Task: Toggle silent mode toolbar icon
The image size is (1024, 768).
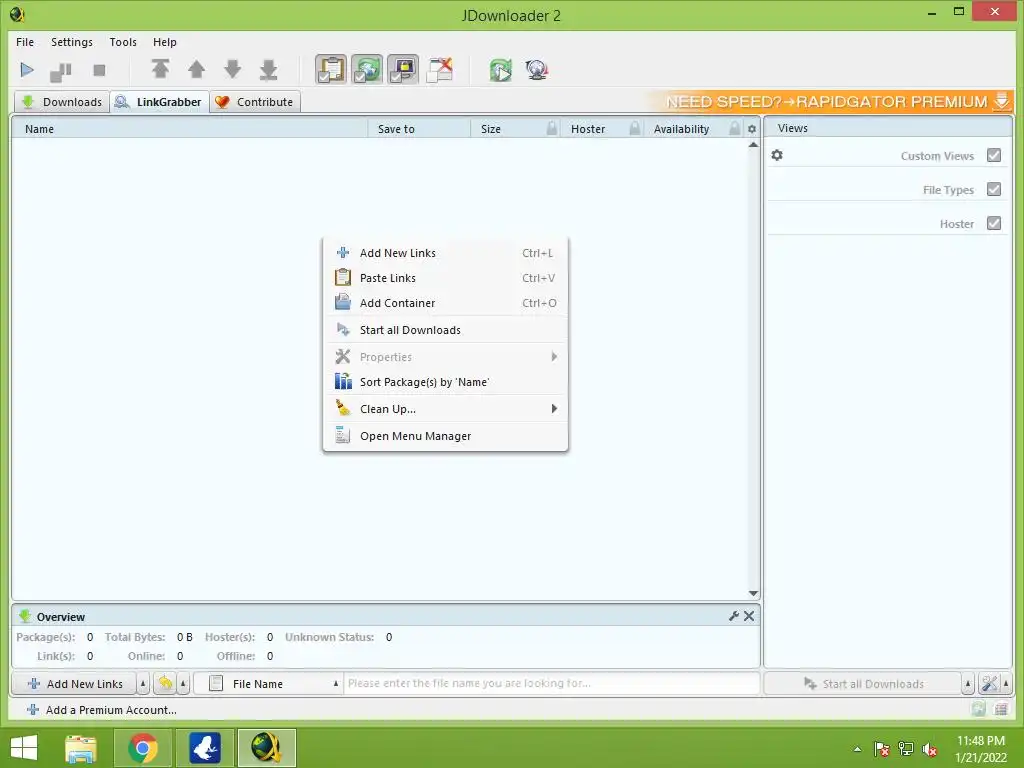Action: (x=440, y=70)
